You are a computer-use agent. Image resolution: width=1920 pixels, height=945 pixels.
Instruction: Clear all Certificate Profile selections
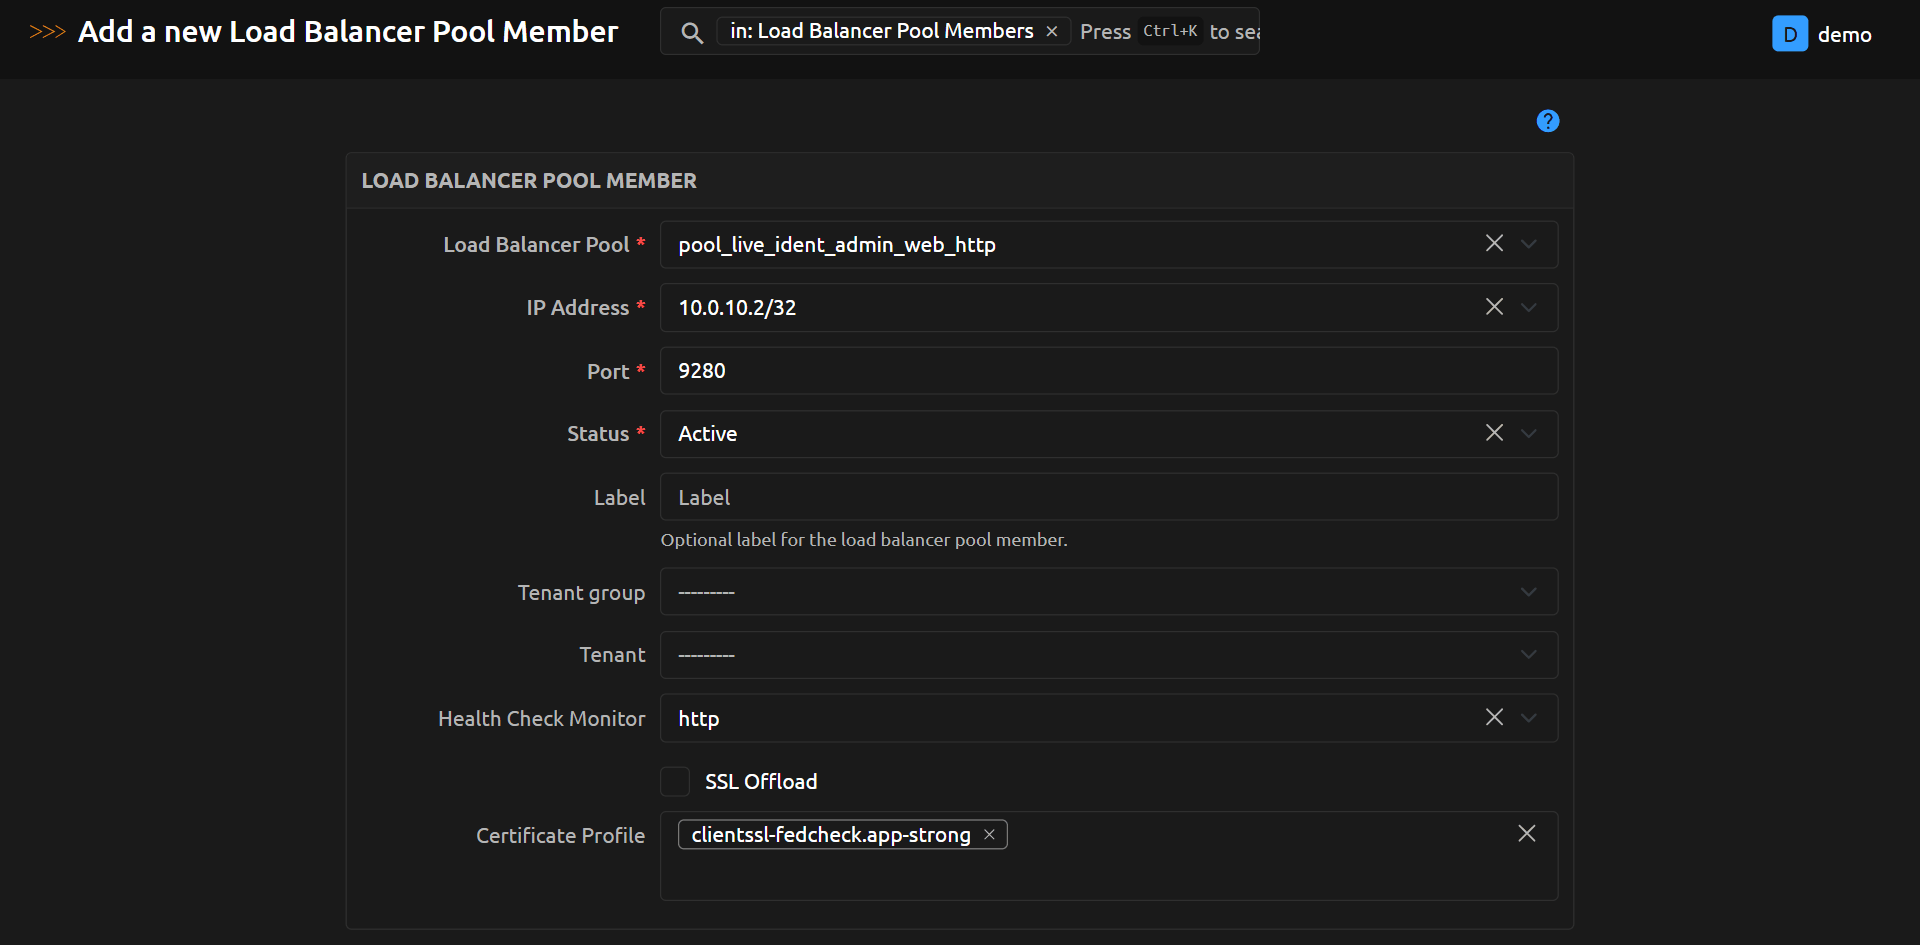pyautogui.click(x=1526, y=834)
